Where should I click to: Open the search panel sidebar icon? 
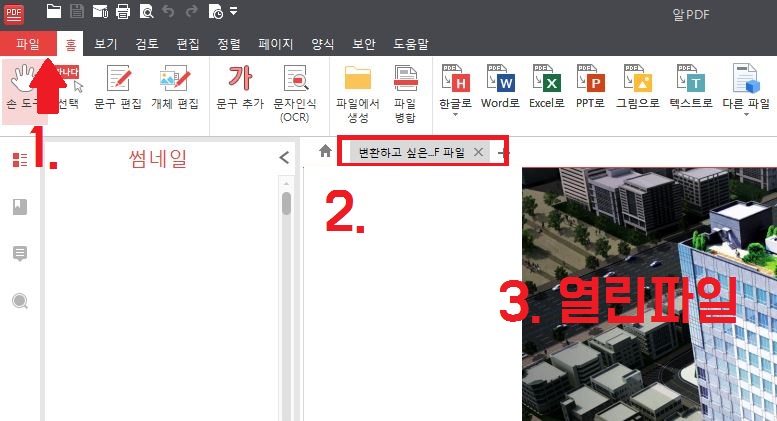tap(20, 301)
